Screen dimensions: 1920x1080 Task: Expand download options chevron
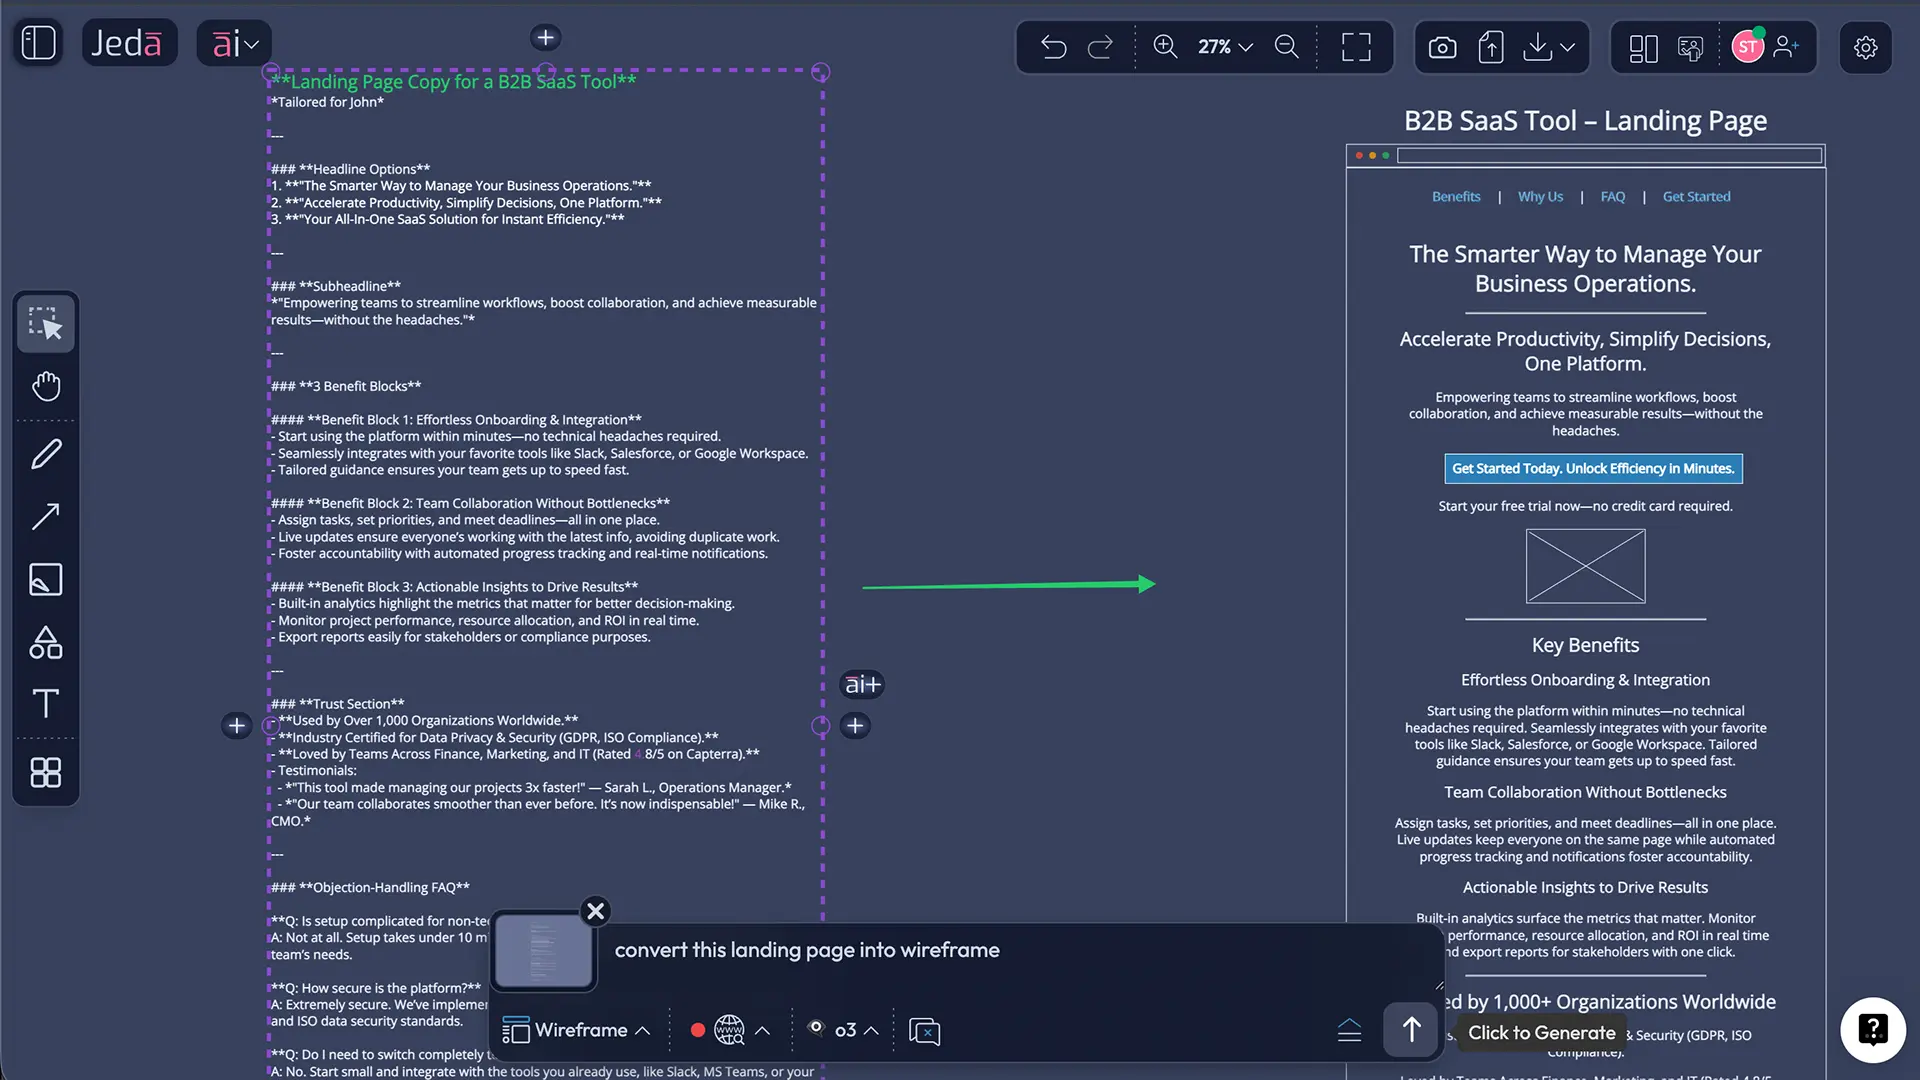(x=1568, y=47)
